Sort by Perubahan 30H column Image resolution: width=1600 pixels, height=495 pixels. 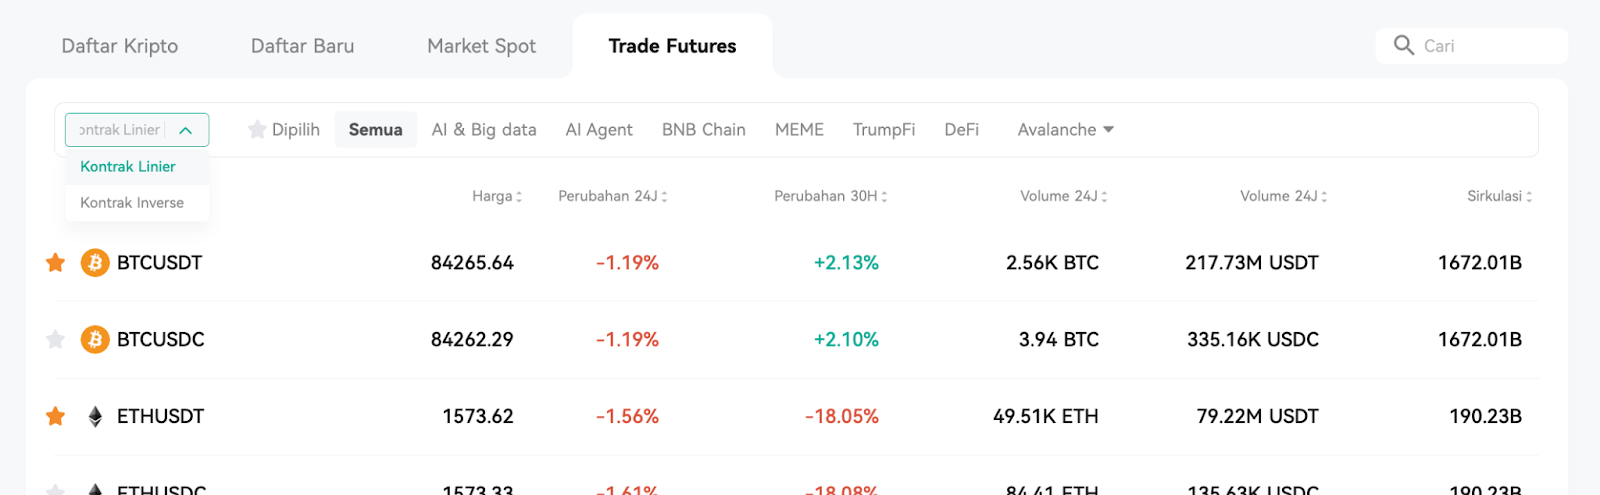[830, 196]
